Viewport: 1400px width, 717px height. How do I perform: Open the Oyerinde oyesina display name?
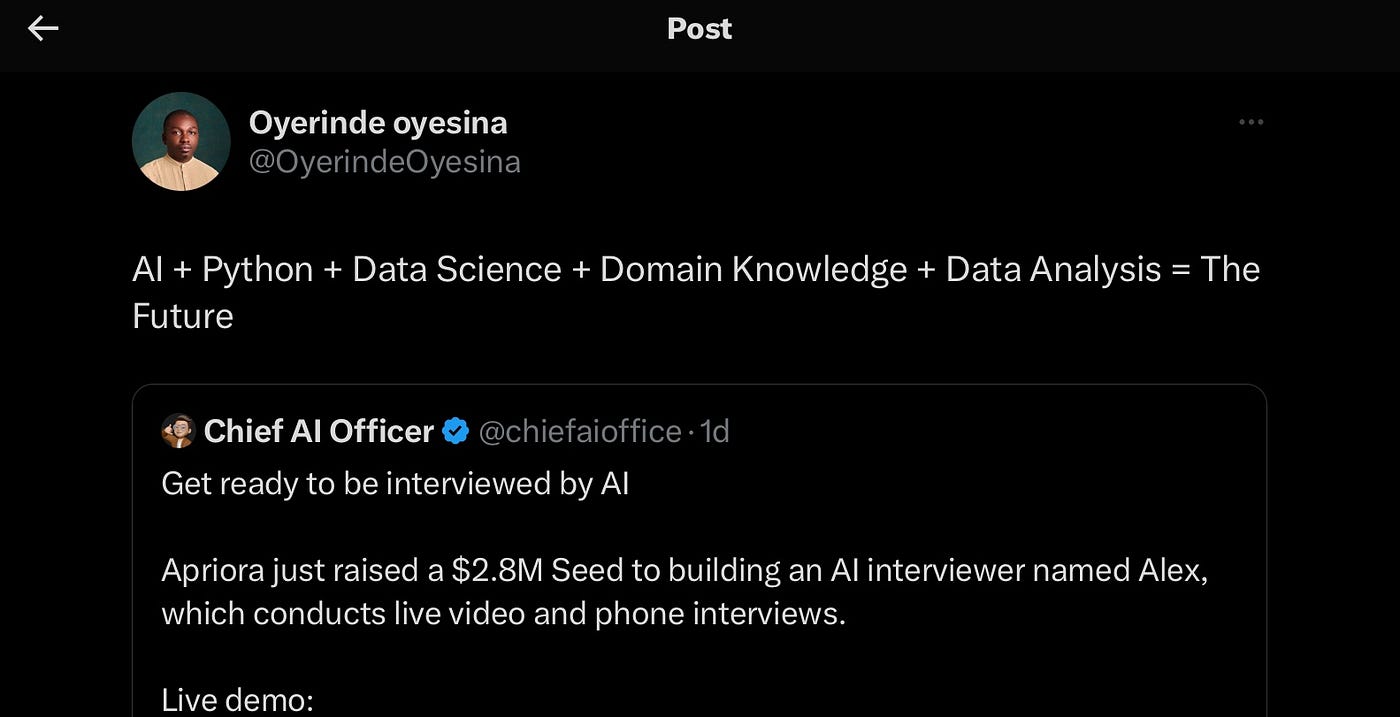(x=378, y=123)
